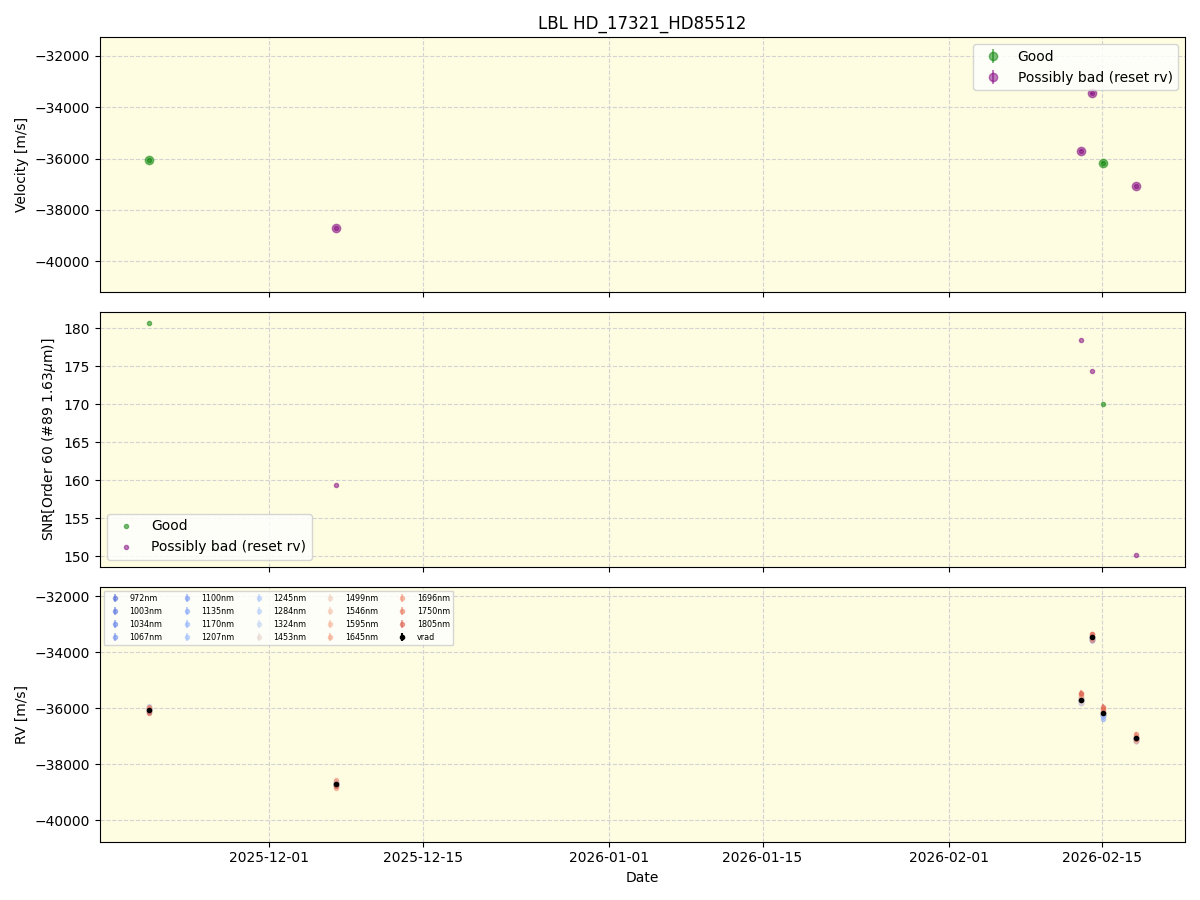Select the purple velocity point near 2025-12-07
Viewport: 1200px width, 900px height.
(335, 228)
